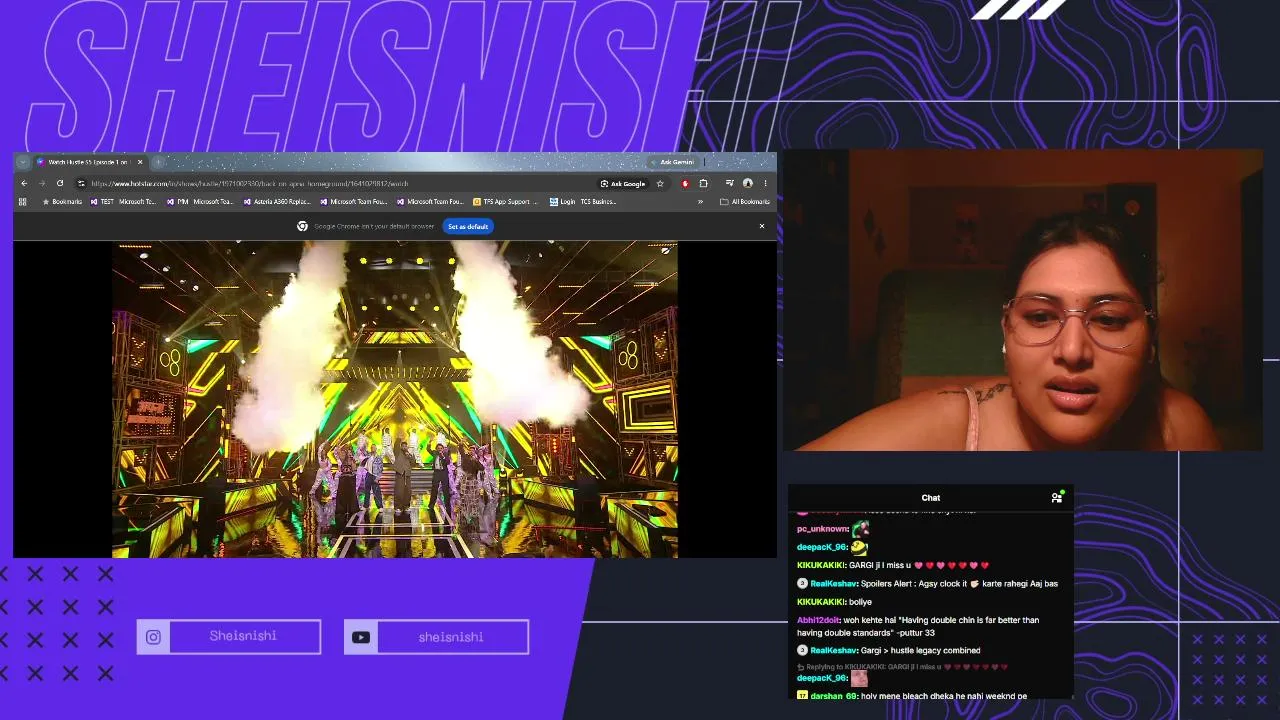Click KIKUKAKIKI's 'GARGI ji I miss u' message
Viewport: 1280px width, 720px height.
tap(893, 565)
